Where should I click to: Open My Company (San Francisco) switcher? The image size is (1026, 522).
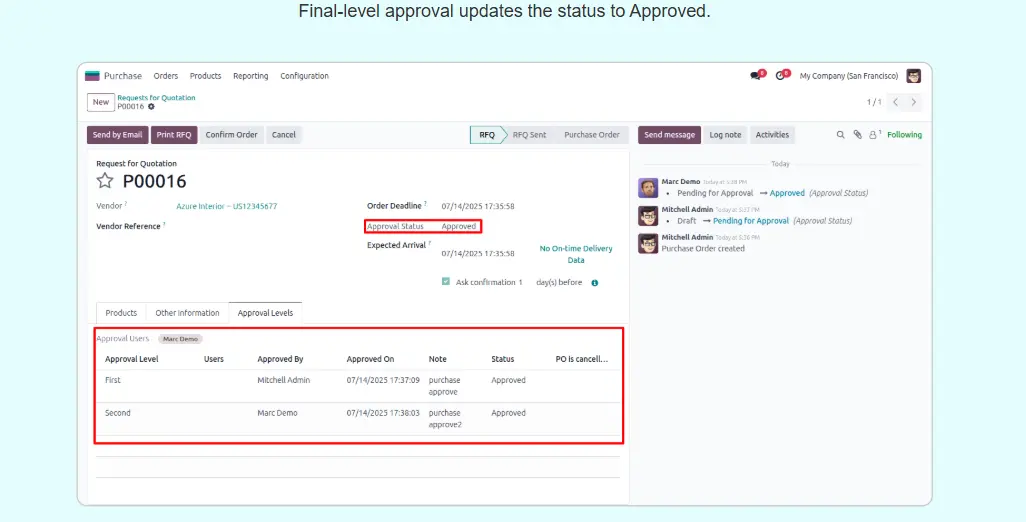(x=847, y=76)
